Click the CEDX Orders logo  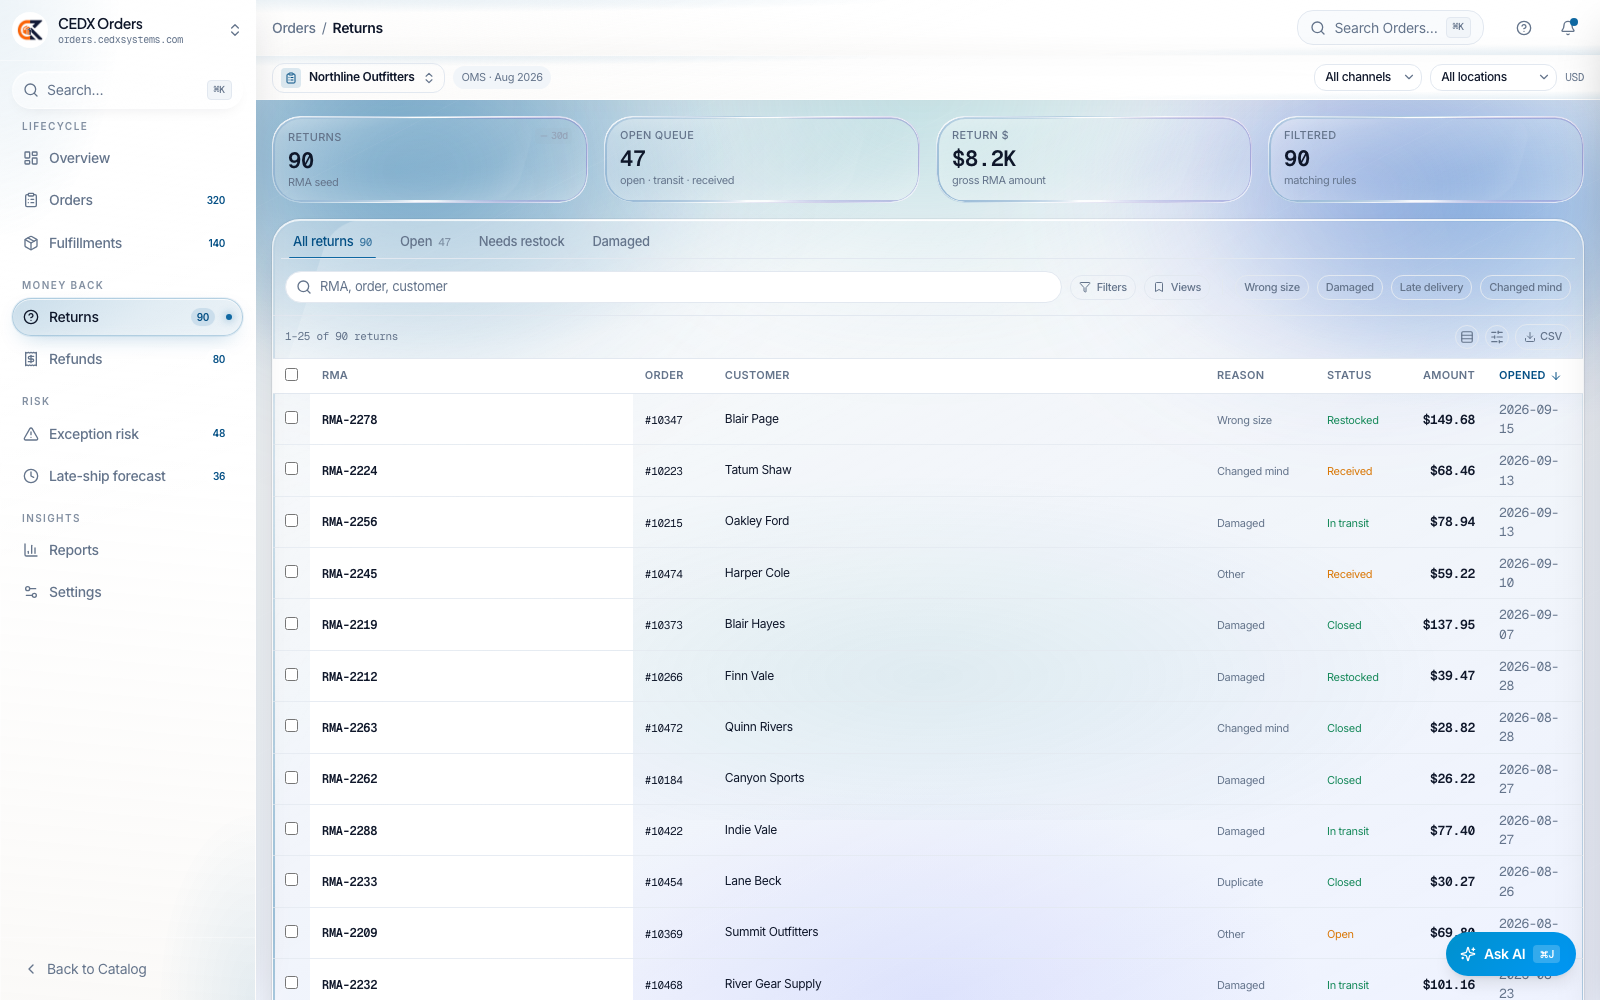point(30,30)
